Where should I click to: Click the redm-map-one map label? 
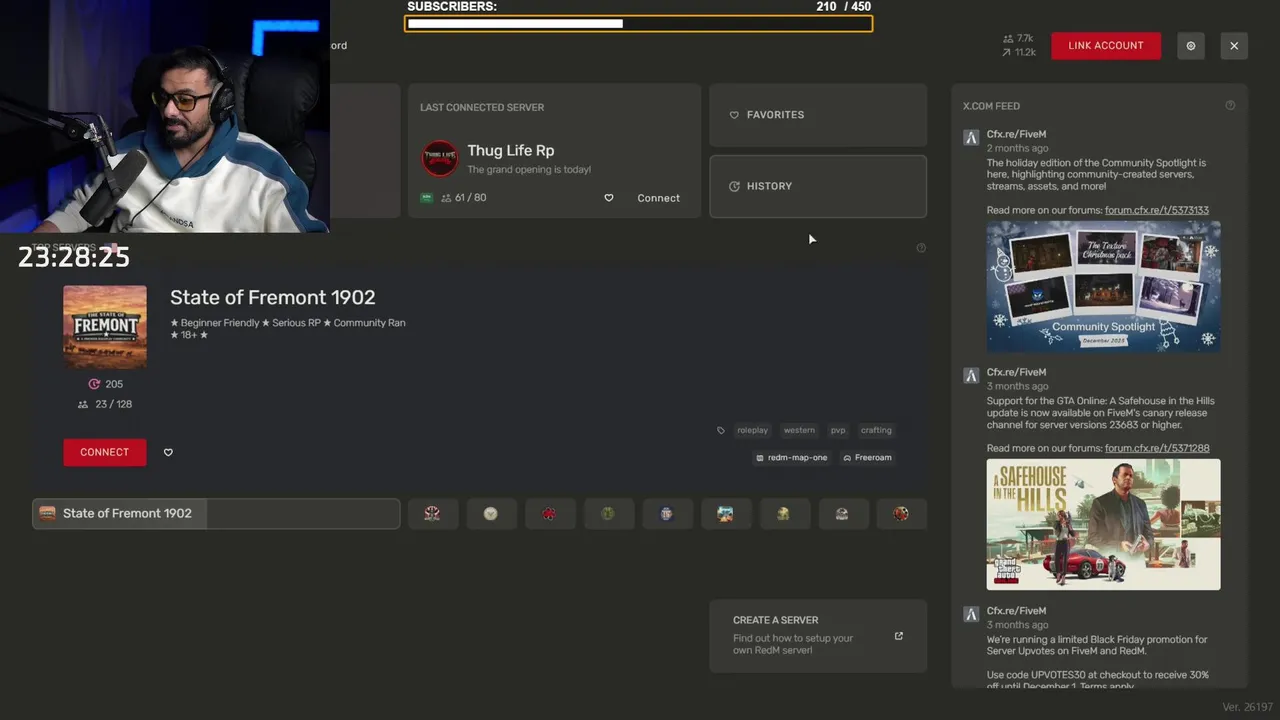coord(791,458)
